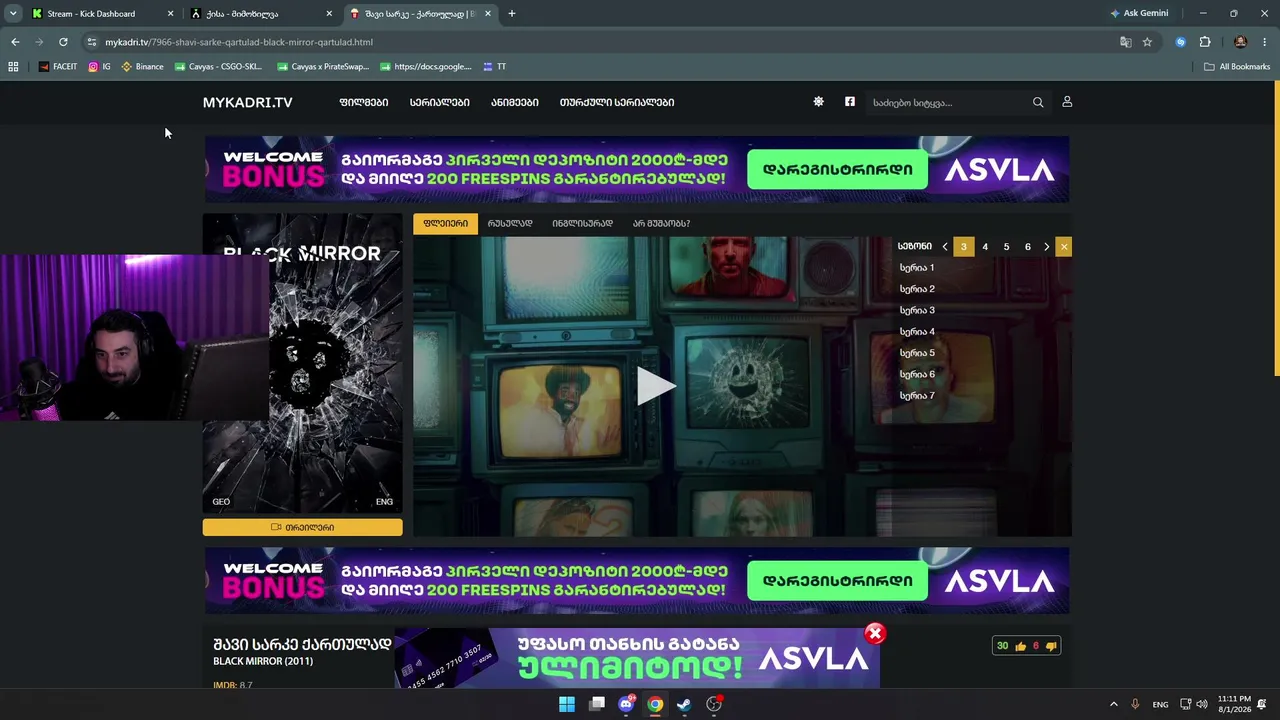Open the Windows Start menu
This screenshot has height=720, width=1280.
[567, 704]
